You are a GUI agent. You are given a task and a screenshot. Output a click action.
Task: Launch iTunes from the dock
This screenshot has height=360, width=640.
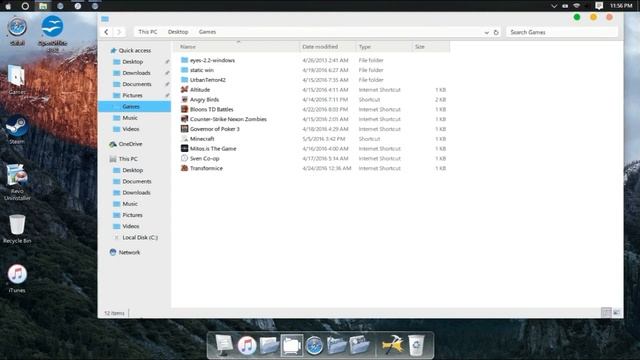(247, 345)
